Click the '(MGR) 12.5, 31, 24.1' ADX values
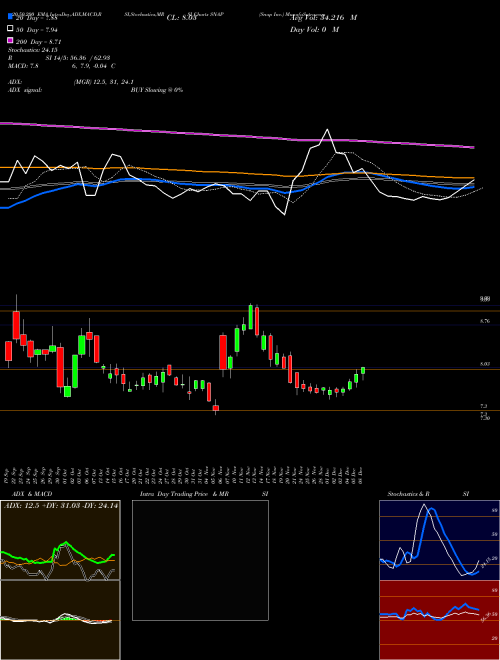This screenshot has height=660, width=500. tap(104, 82)
